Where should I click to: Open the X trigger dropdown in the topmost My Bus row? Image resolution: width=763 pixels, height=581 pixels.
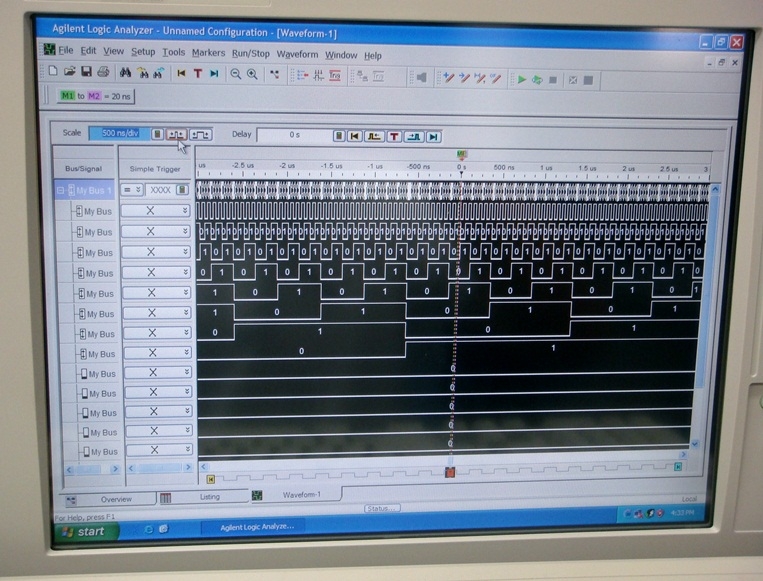point(185,210)
